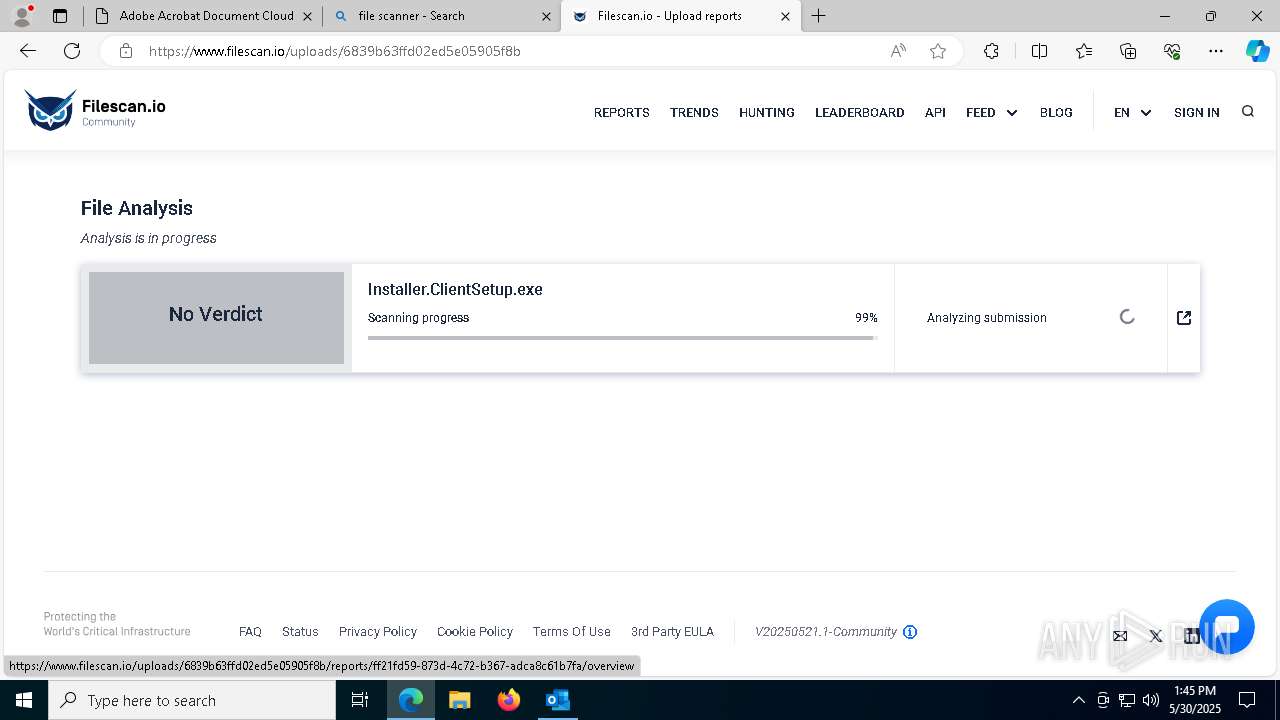Click the Read aloud icon in address bar
The height and width of the screenshot is (720, 1280).
898,51
